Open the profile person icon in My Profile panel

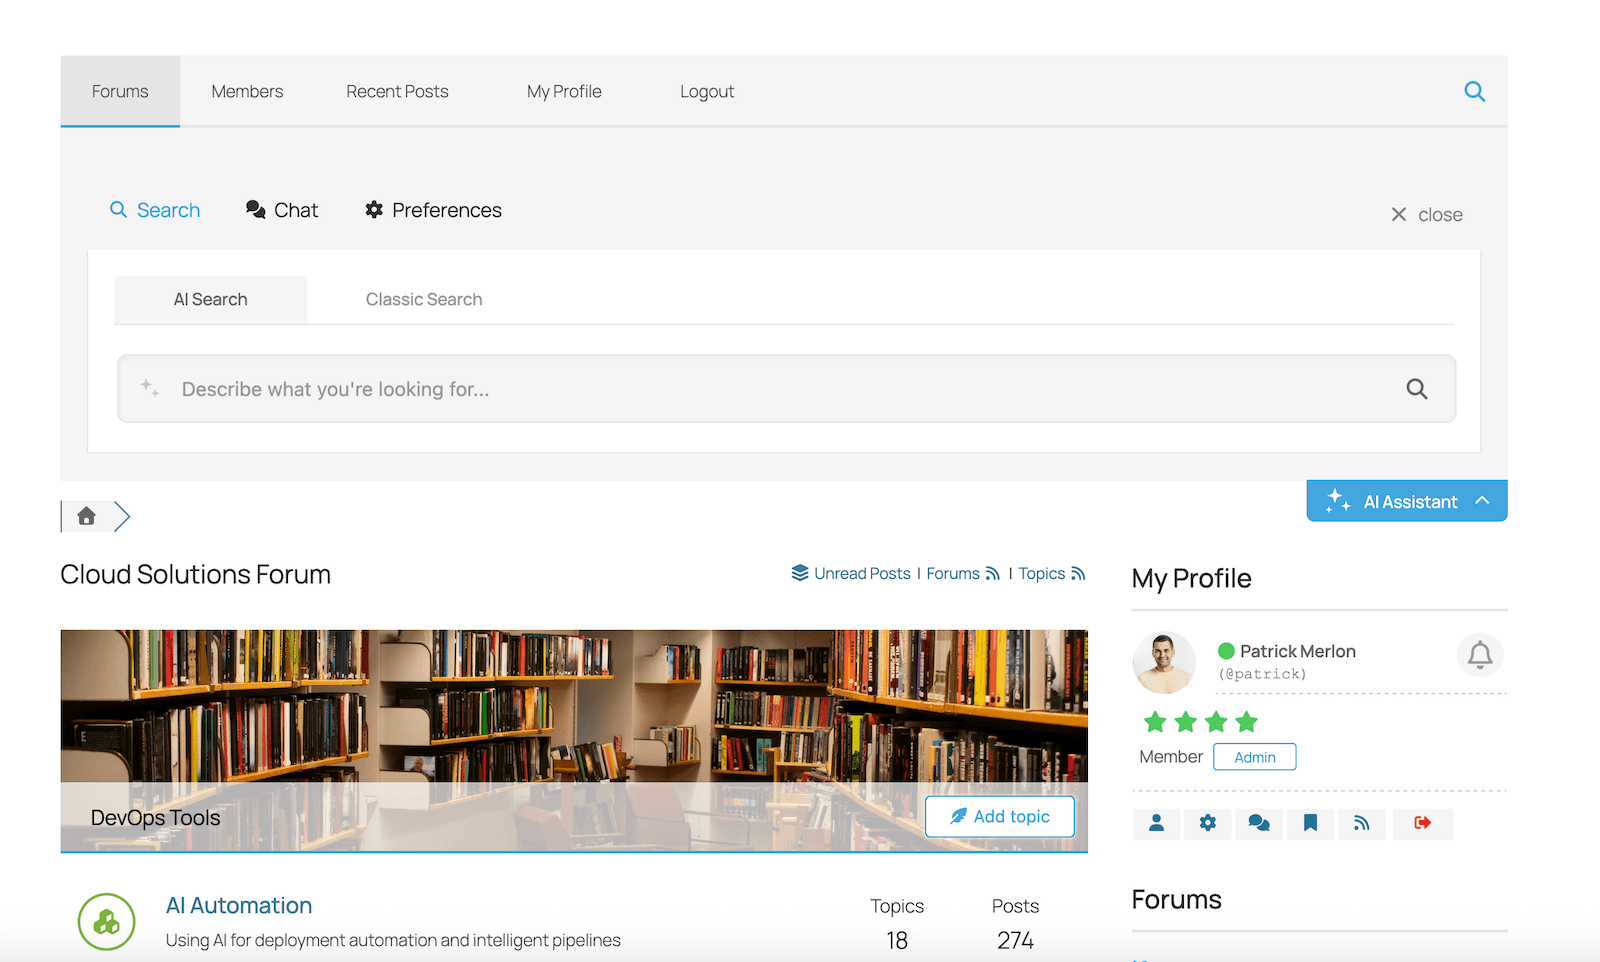1156,824
